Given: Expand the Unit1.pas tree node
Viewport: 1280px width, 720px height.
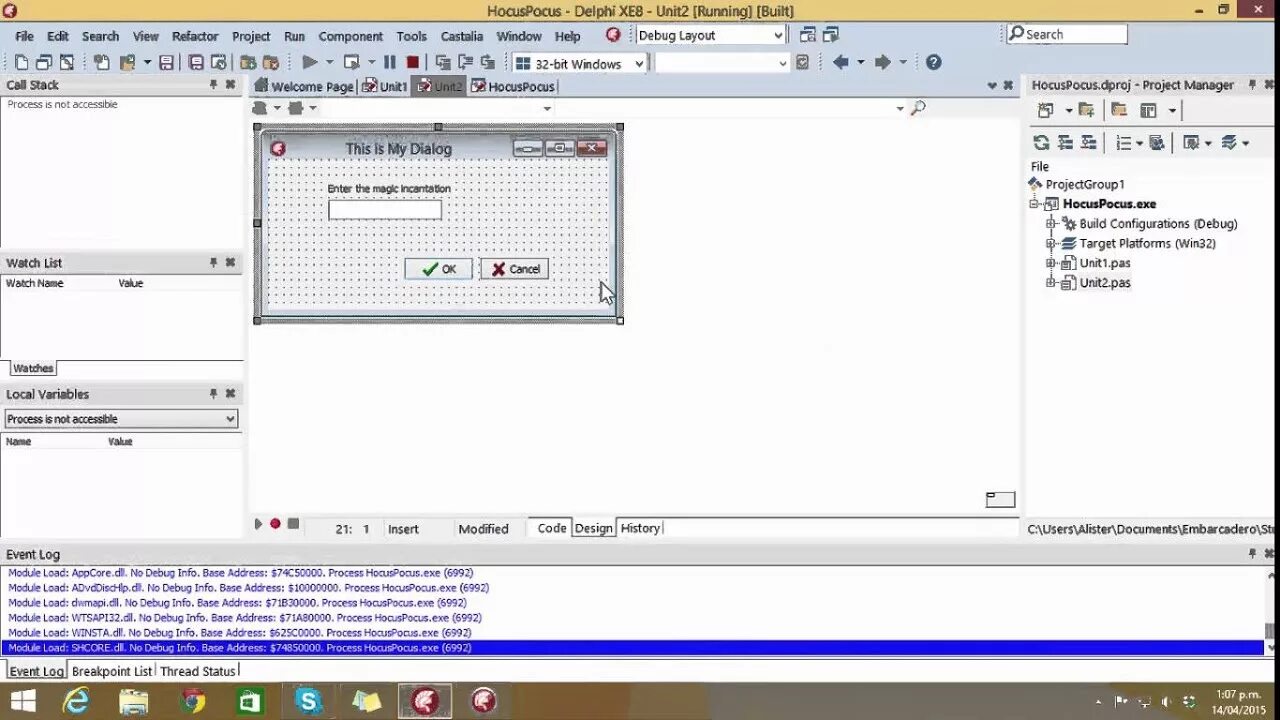Looking at the screenshot, I should 1051,263.
